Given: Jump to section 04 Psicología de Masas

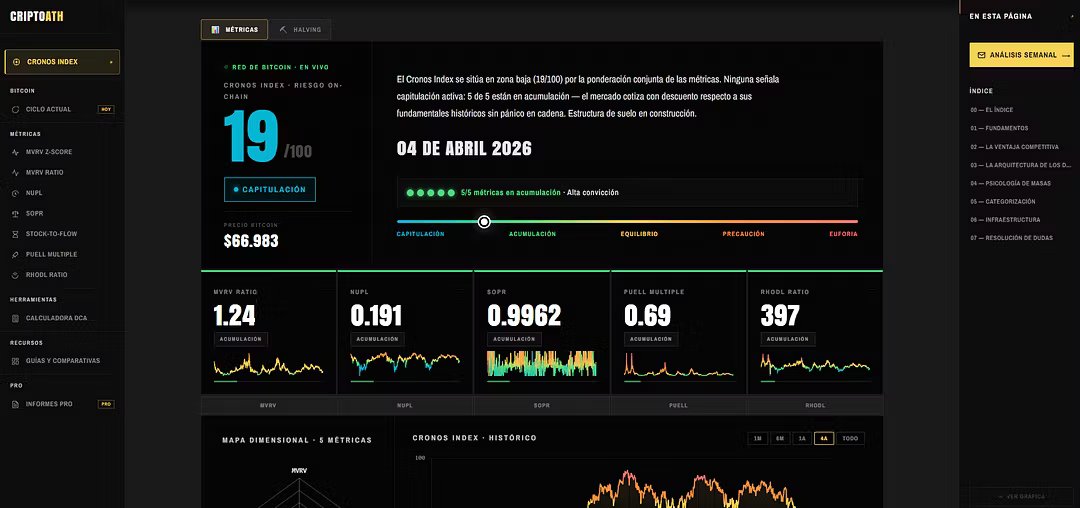Looking at the screenshot, I should [x=1012, y=183].
